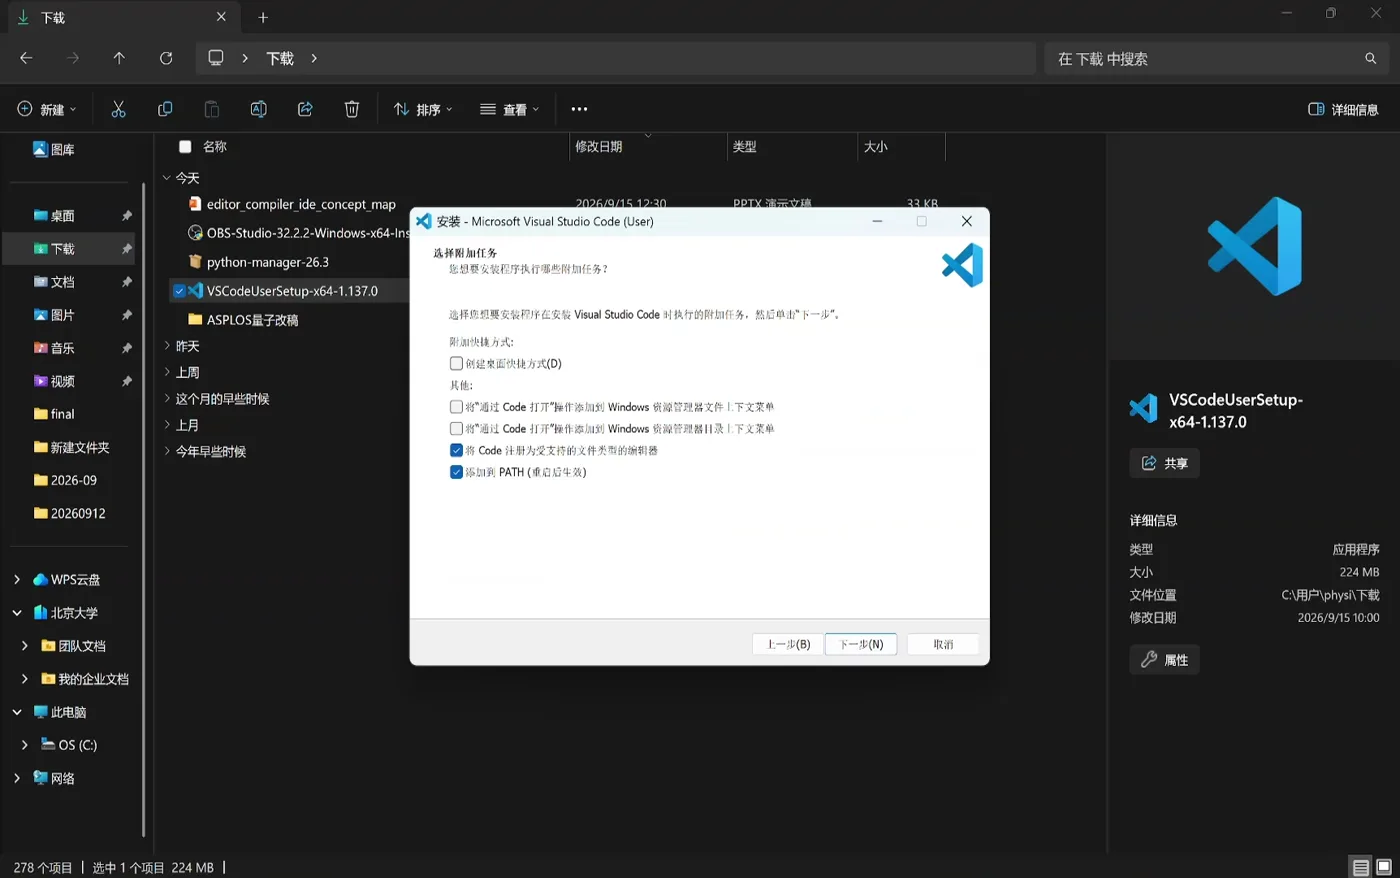
Task: Click the 修改日期 column header
Action: pyautogui.click(x=648, y=147)
